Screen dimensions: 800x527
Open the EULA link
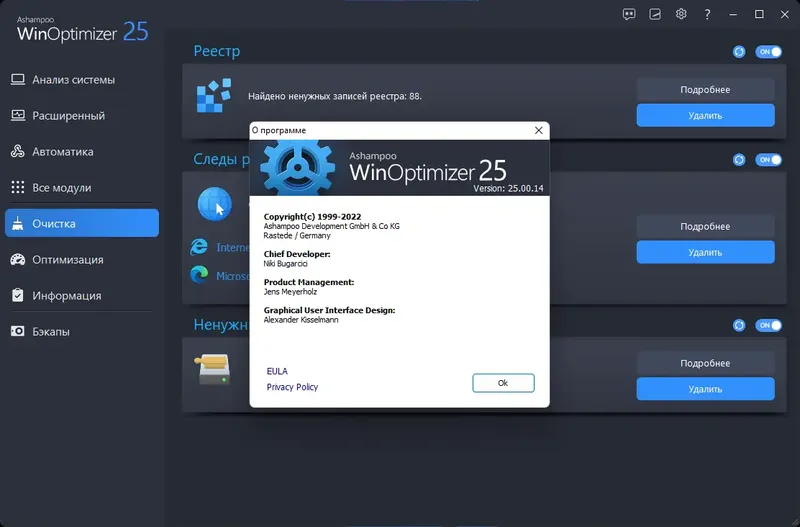pyautogui.click(x=277, y=371)
